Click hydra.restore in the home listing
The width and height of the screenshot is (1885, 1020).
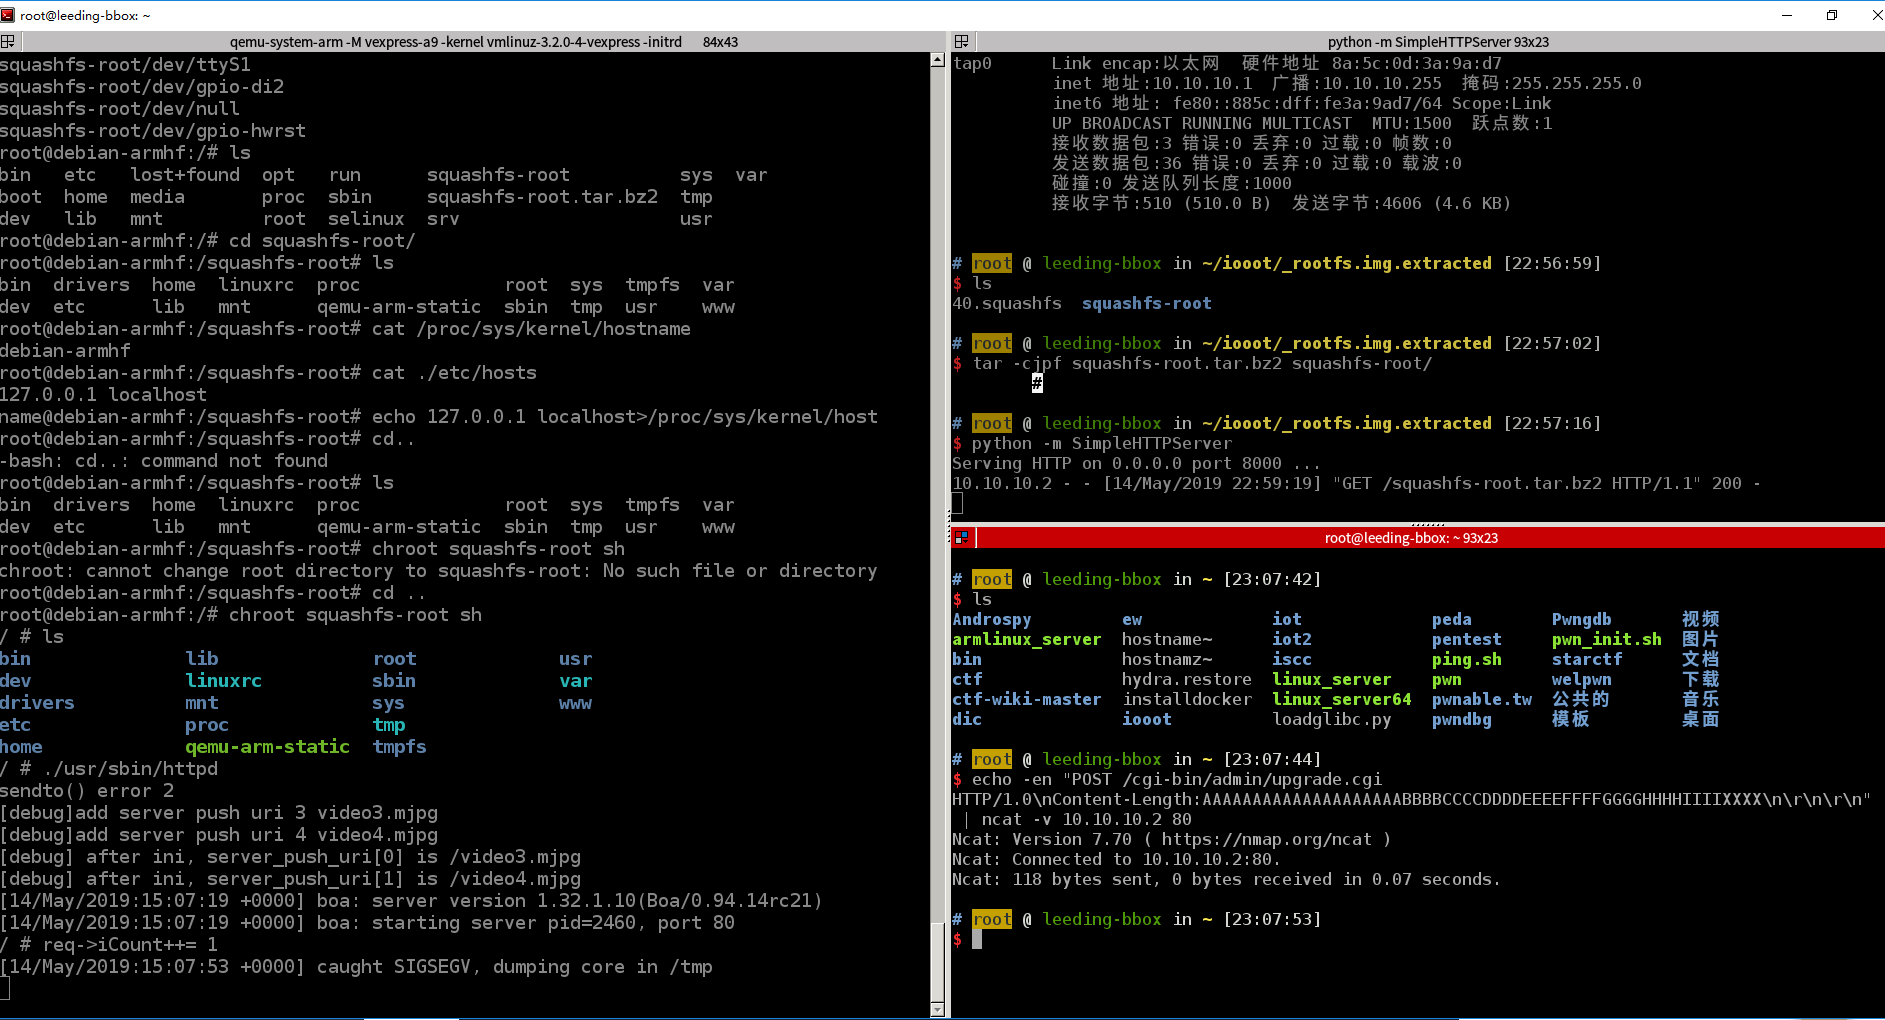1187,679
